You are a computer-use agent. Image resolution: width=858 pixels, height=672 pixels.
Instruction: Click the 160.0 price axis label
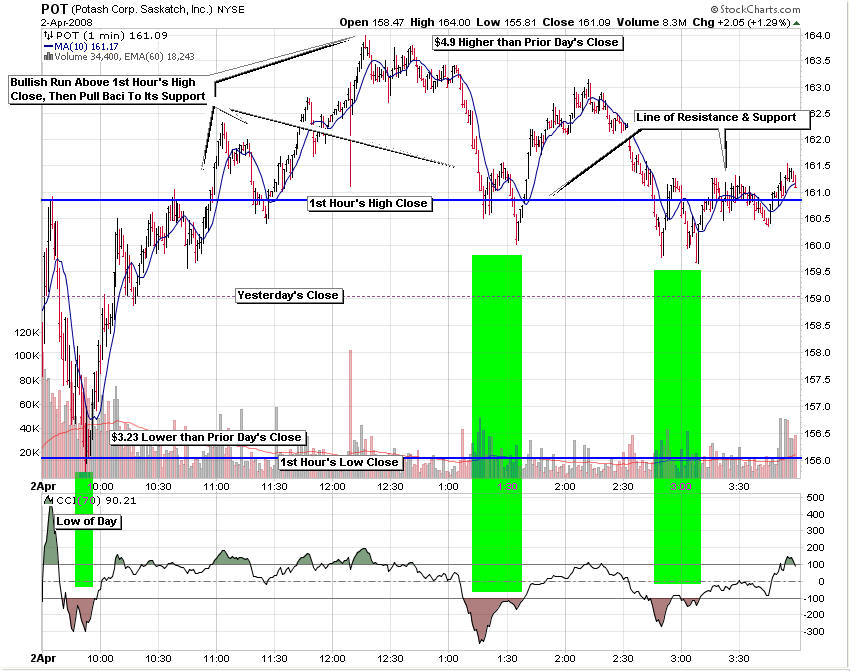[817, 246]
